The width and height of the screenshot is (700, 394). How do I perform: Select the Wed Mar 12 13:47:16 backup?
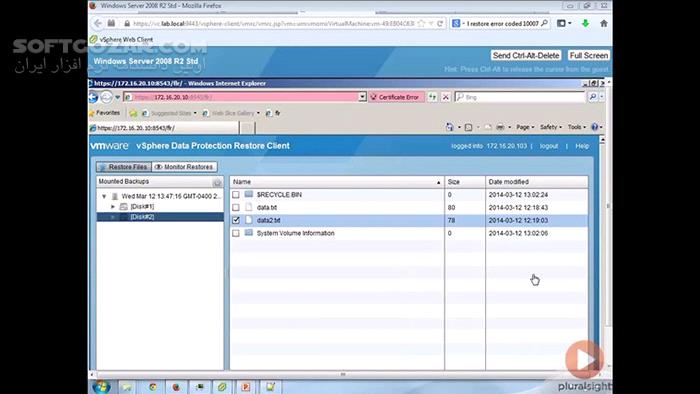click(171, 196)
